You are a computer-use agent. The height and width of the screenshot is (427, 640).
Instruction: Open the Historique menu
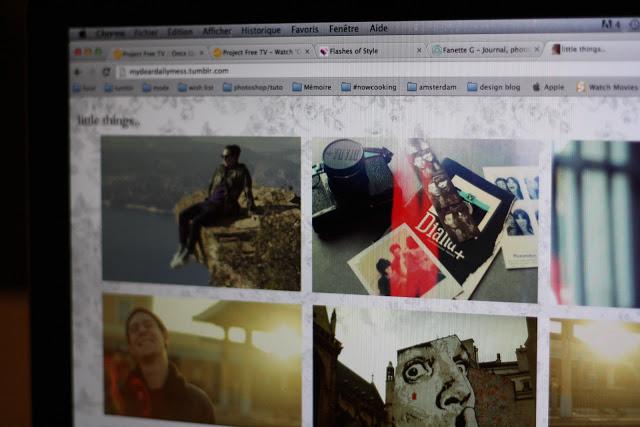click(261, 30)
